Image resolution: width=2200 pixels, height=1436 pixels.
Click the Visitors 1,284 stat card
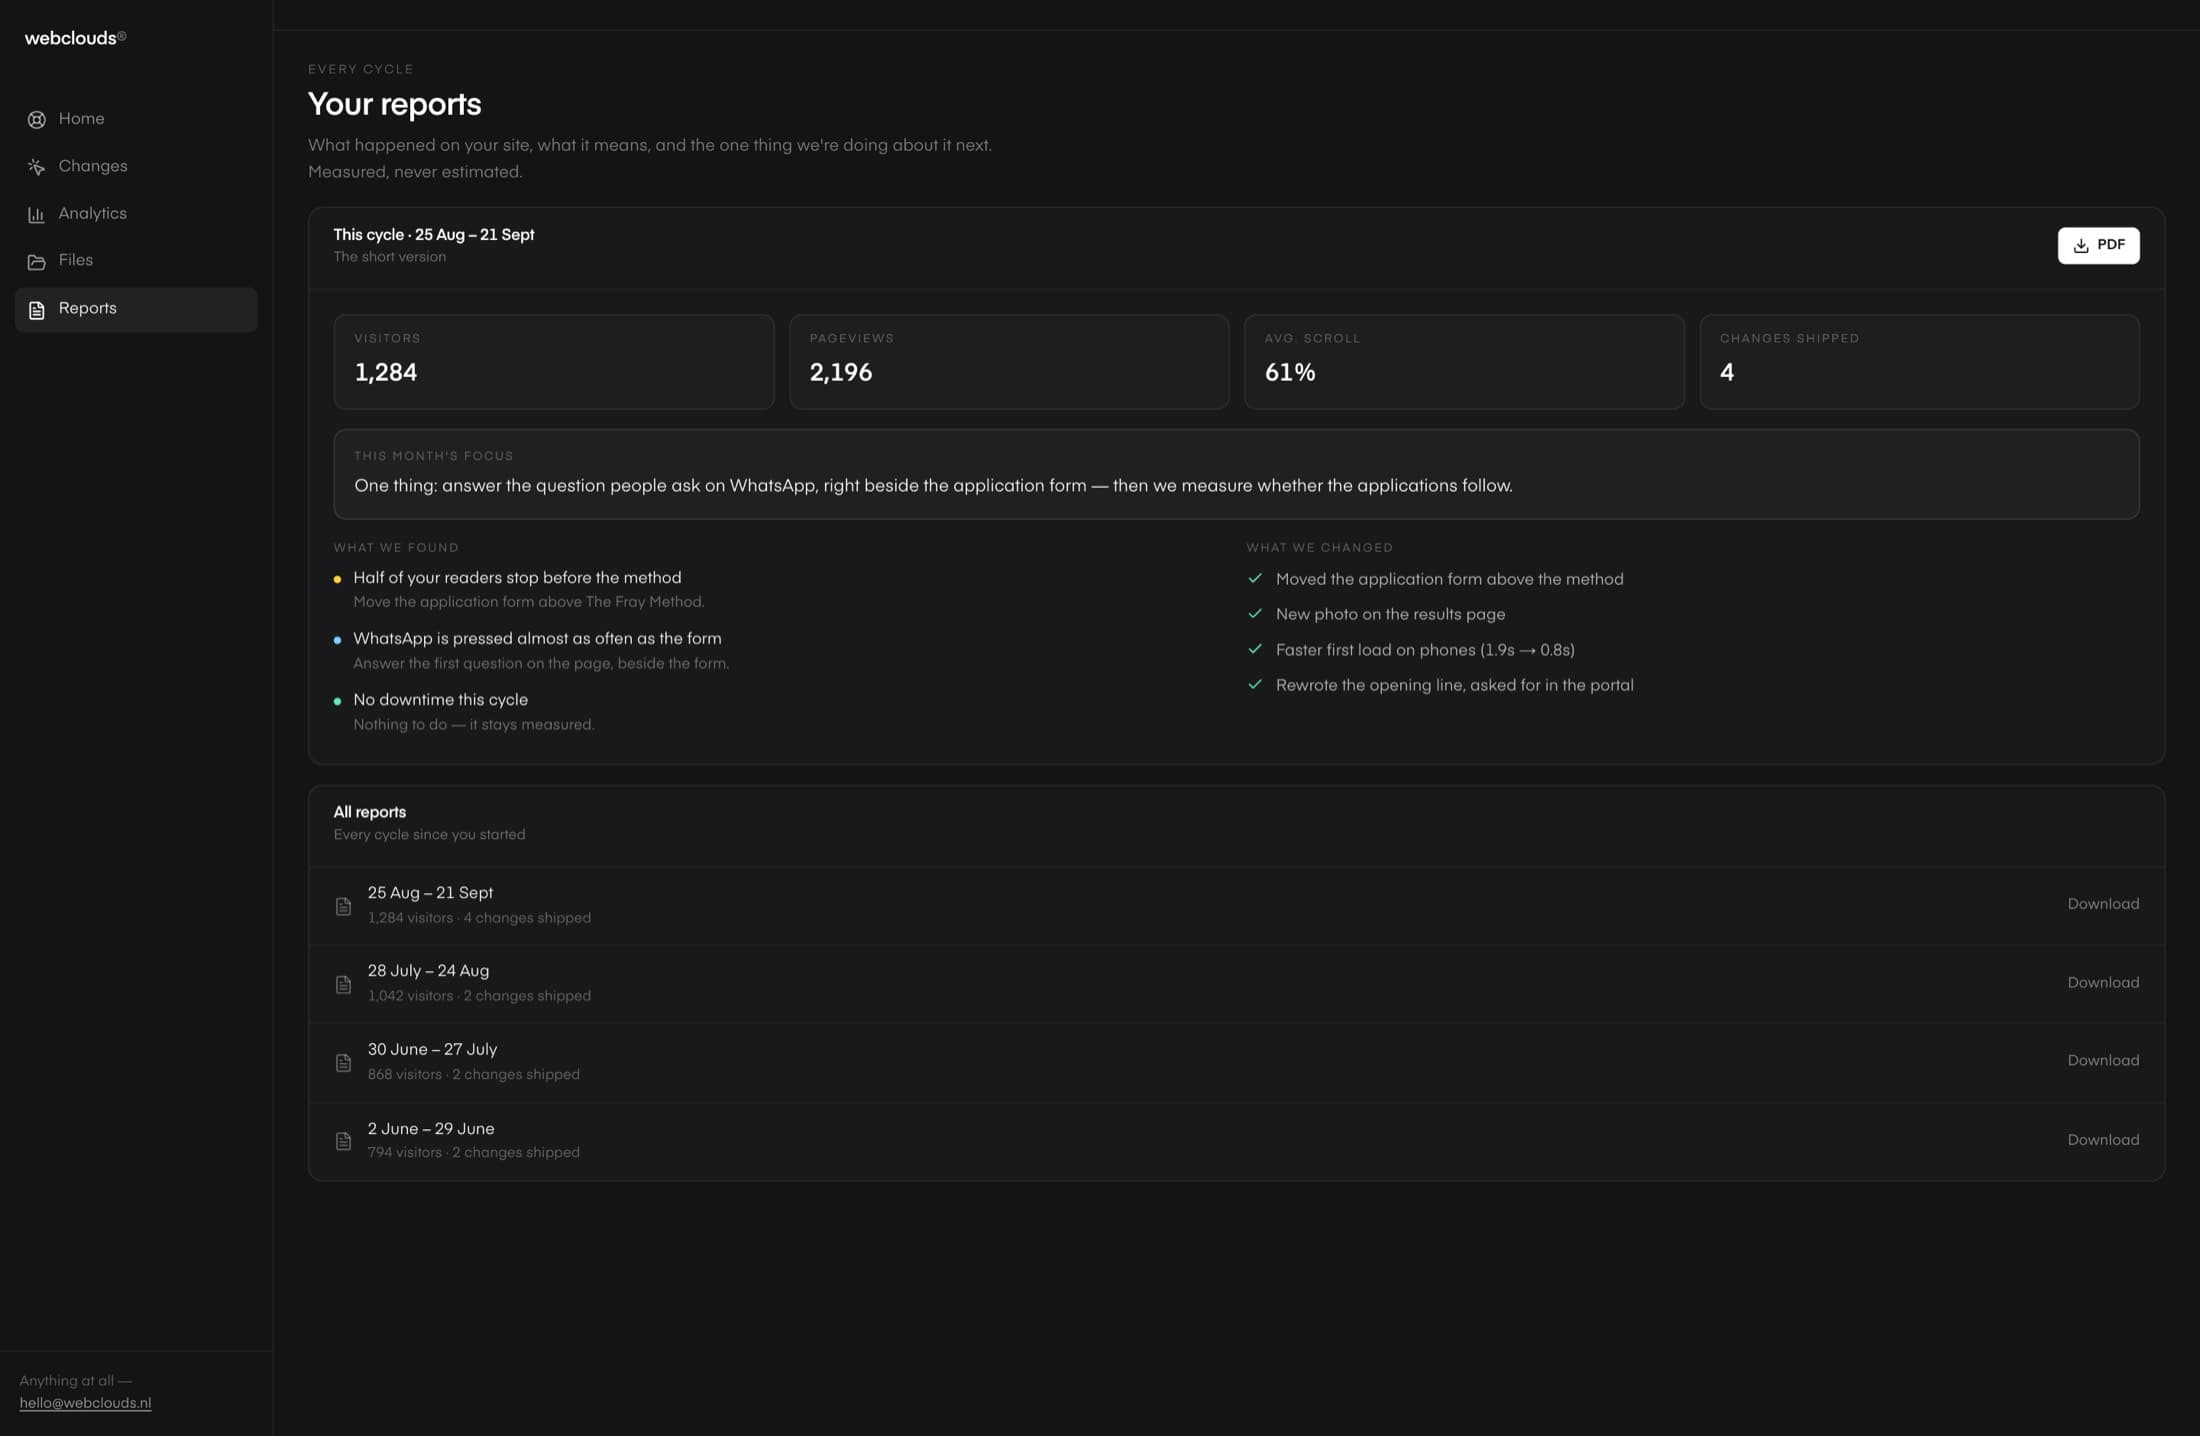click(554, 362)
